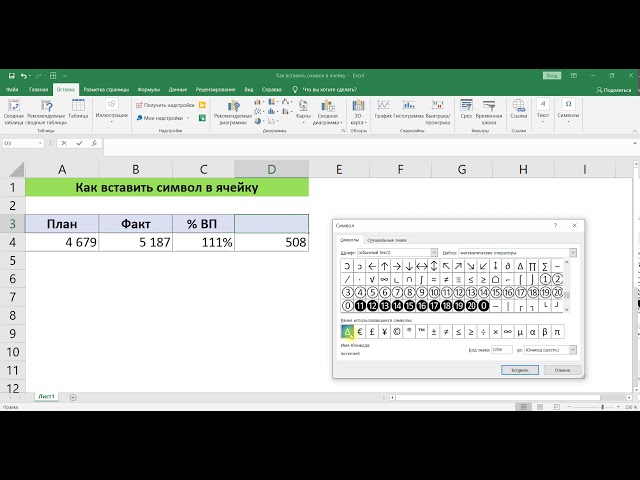Insert a Таблица from the ribbon
The height and width of the screenshot is (480, 640).
tap(78, 109)
